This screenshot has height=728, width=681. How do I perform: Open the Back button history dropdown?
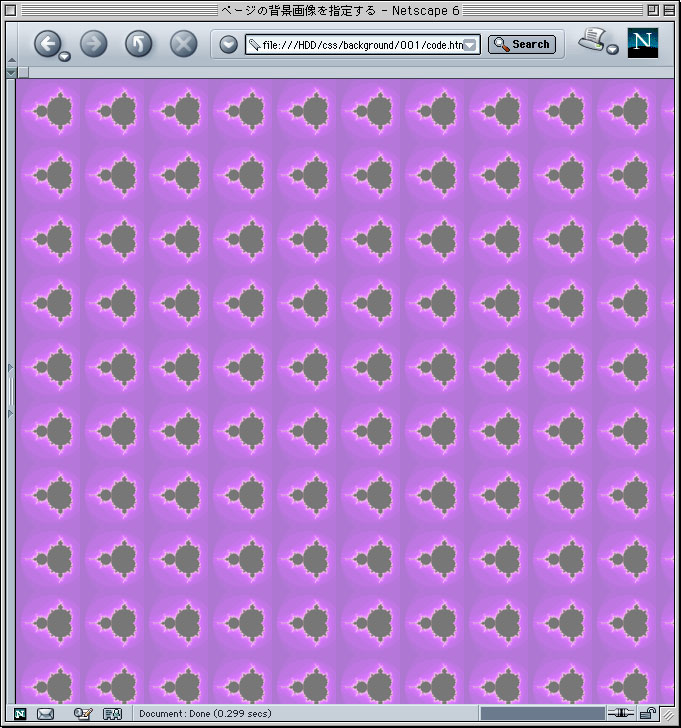[x=65, y=57]
